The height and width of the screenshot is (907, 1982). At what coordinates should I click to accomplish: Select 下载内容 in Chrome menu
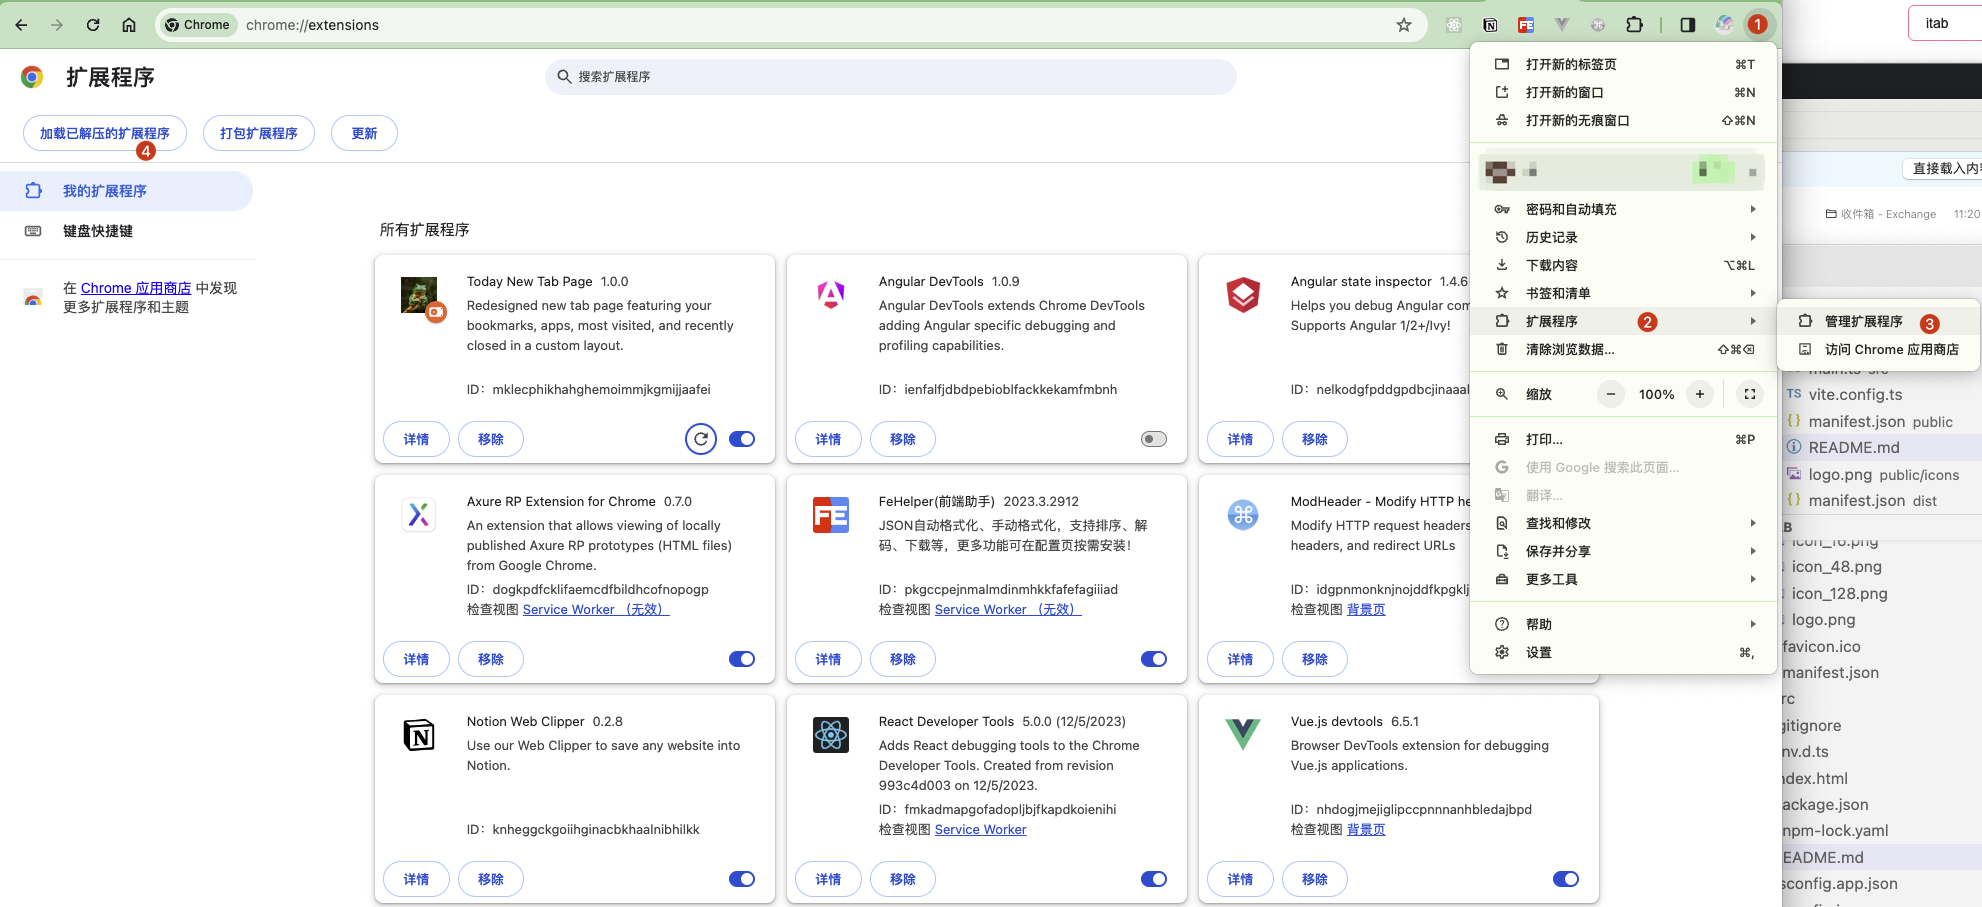[x=1623, y=265]
